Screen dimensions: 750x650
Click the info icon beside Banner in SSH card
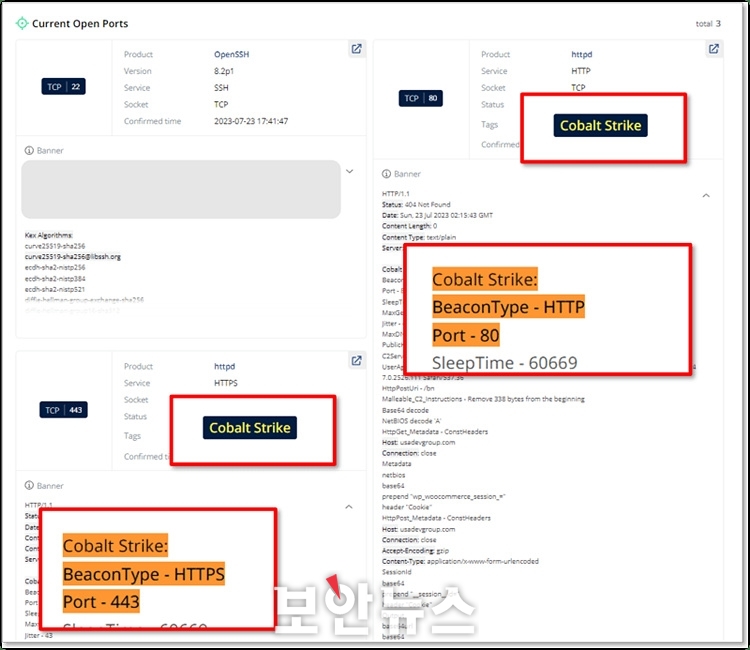pyautogui.click(x=29, y=151)
